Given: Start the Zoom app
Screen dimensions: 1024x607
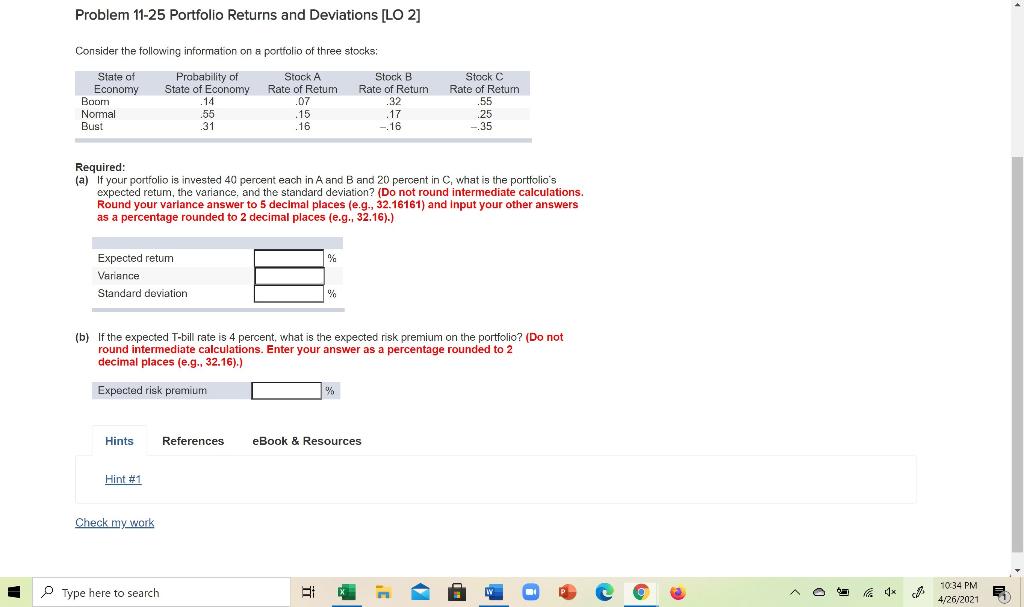Looking at the screenshot, I should click(x=530, y=592).
